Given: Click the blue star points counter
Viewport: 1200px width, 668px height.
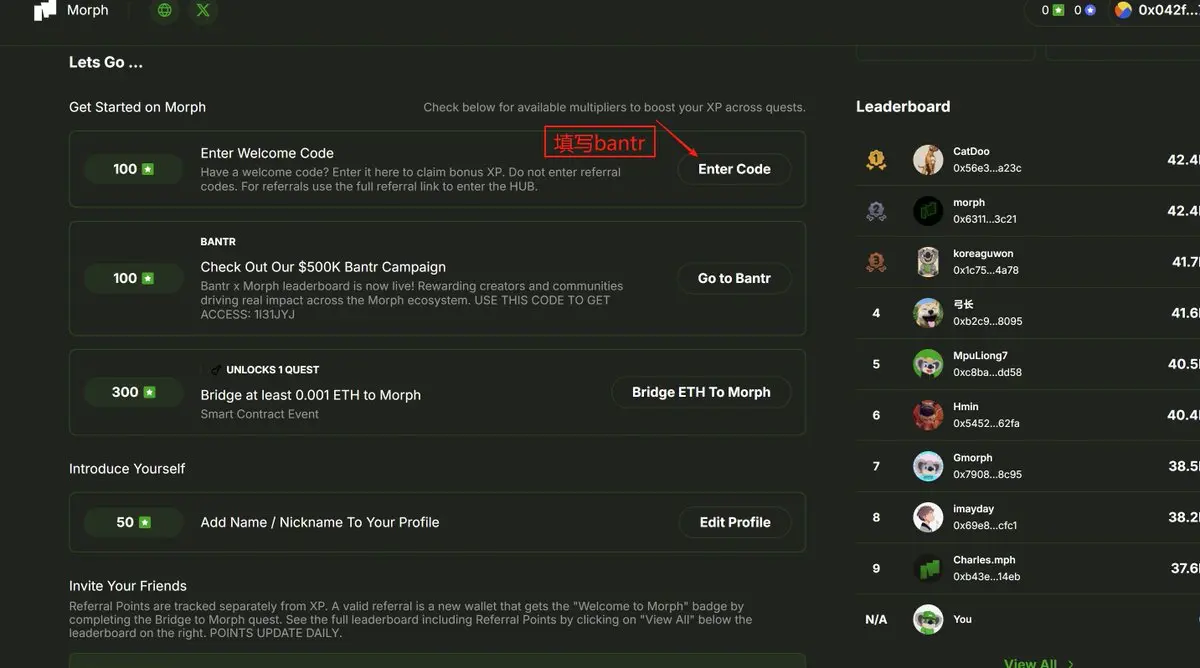Looking at the screenshot, I should click(x=1085, y=10).
